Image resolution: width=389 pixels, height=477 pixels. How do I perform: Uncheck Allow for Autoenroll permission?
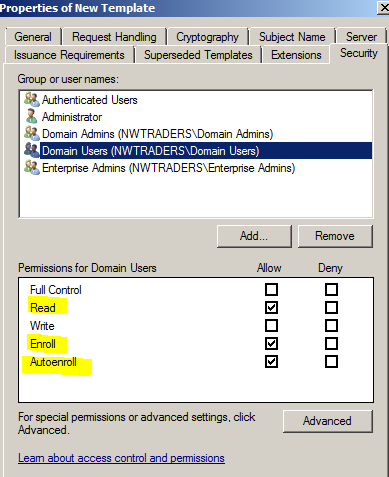(271, 362)
